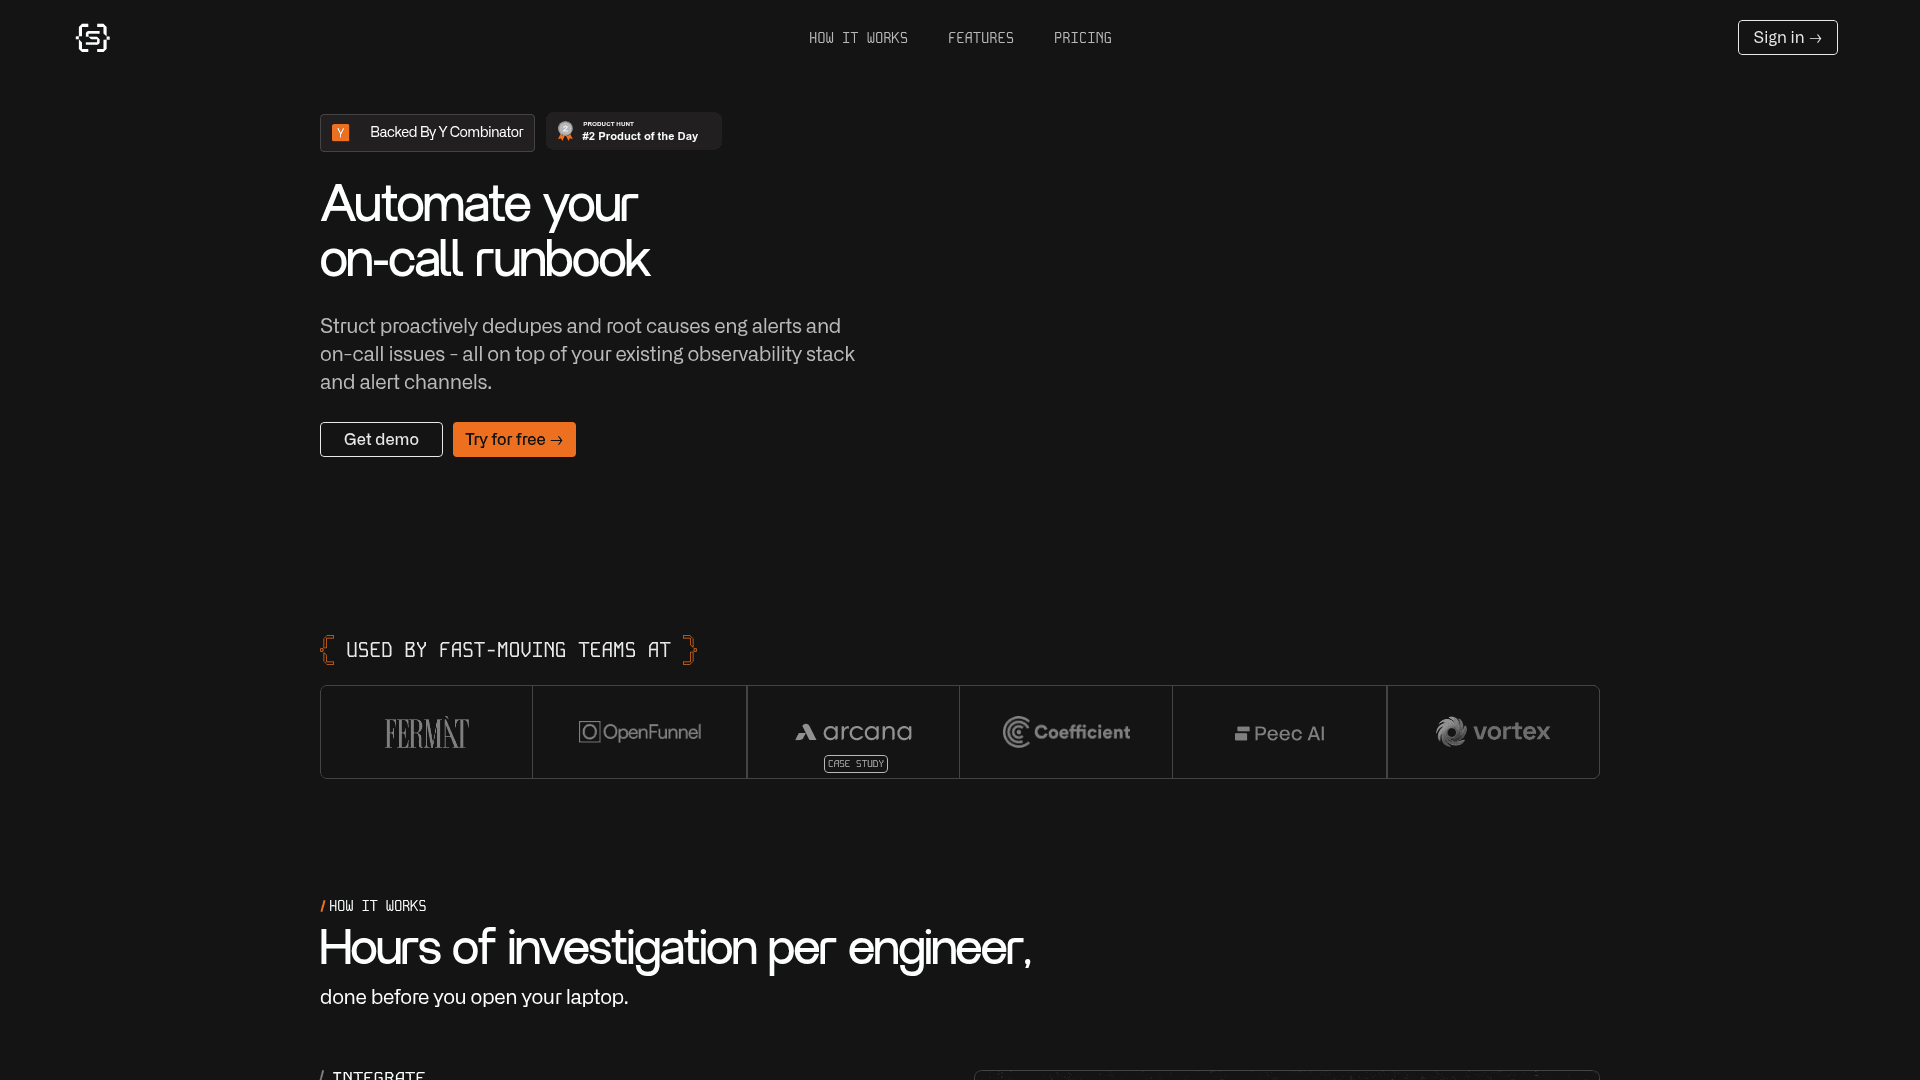Click the 'Struct proactively dedupes' description paragraph
This screenshot has height=1080, width=1920.
[587, 354]
